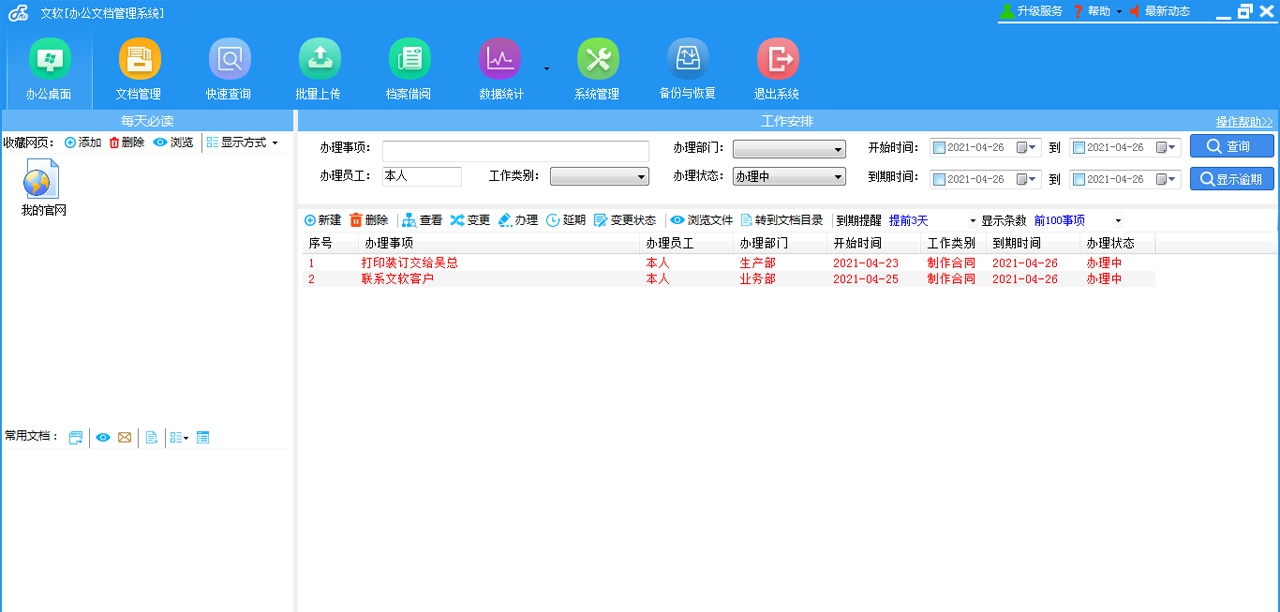1280x612 pixels.
Task: Open the 操作帮助 link
Action: coord(1241,121)
